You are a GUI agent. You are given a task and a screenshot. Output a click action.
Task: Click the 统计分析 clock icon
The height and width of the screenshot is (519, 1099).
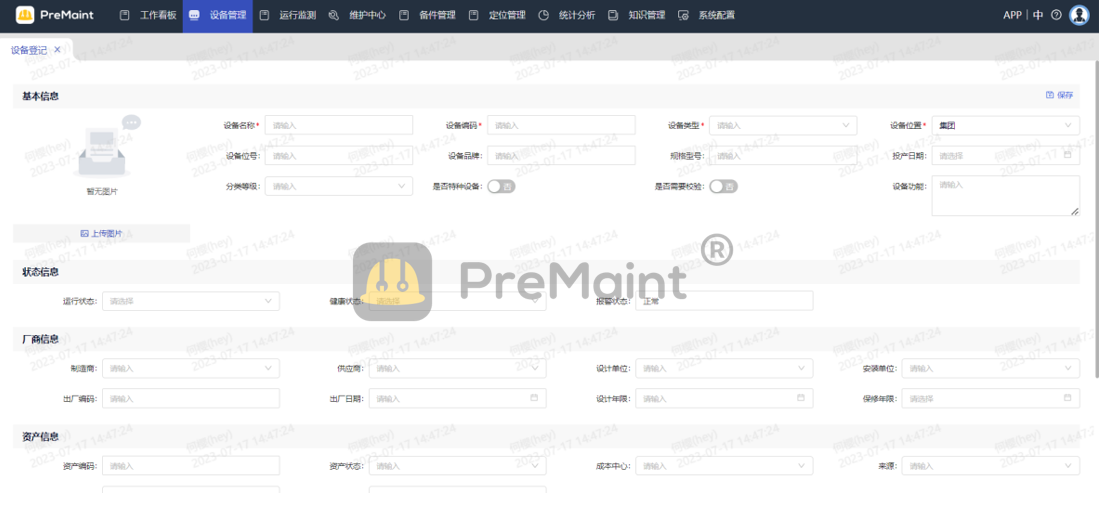tap(544, 15)
